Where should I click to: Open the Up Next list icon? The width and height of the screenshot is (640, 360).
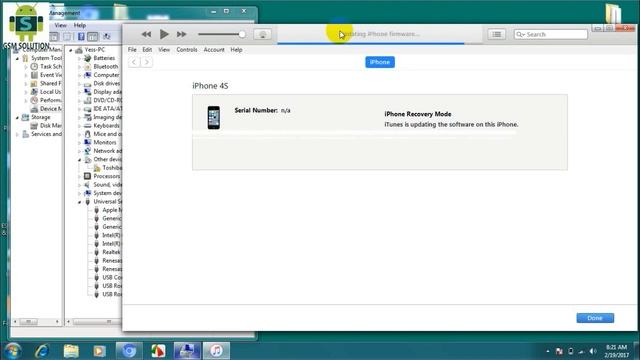(x=497, y=34)
